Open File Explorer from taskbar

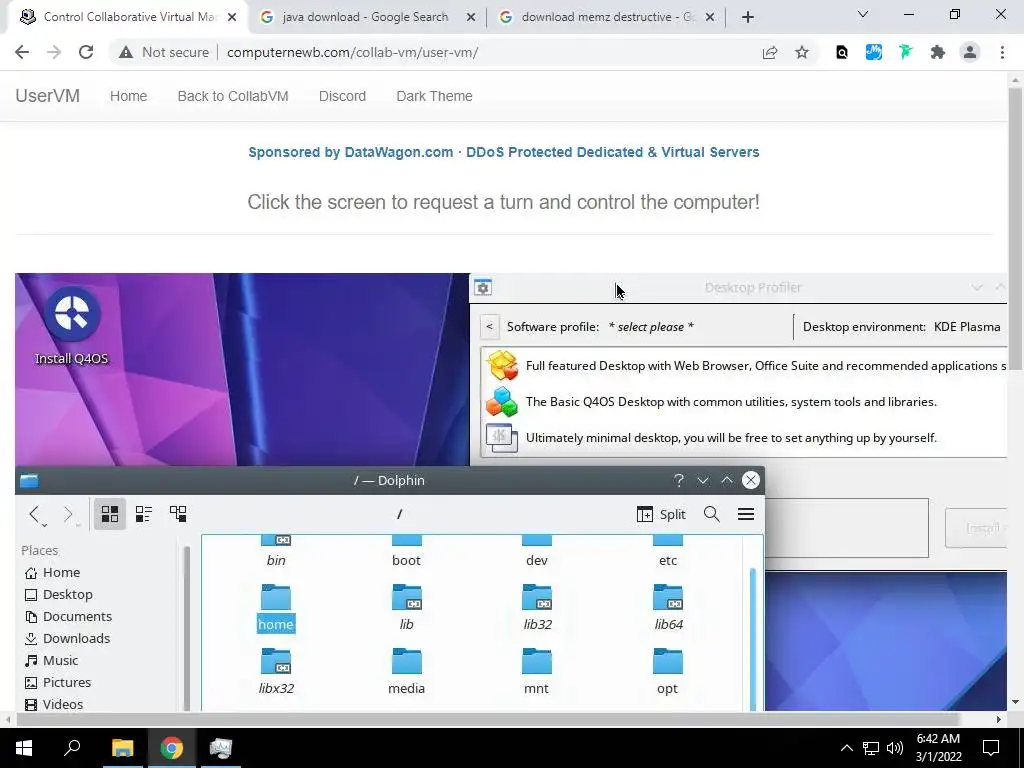pos(122,748)
